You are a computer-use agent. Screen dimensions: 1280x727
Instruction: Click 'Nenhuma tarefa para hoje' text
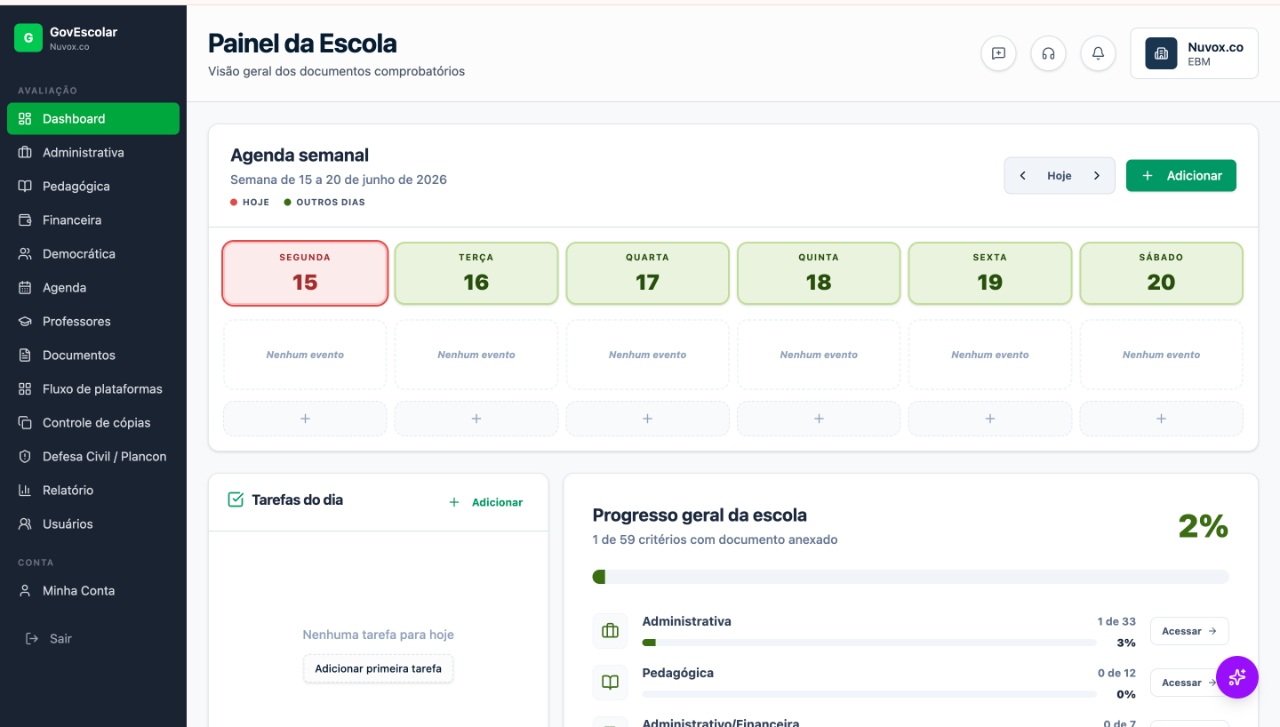378,635
